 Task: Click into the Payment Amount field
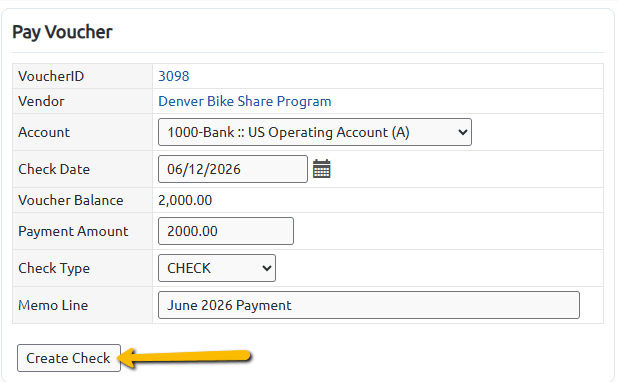226,231
